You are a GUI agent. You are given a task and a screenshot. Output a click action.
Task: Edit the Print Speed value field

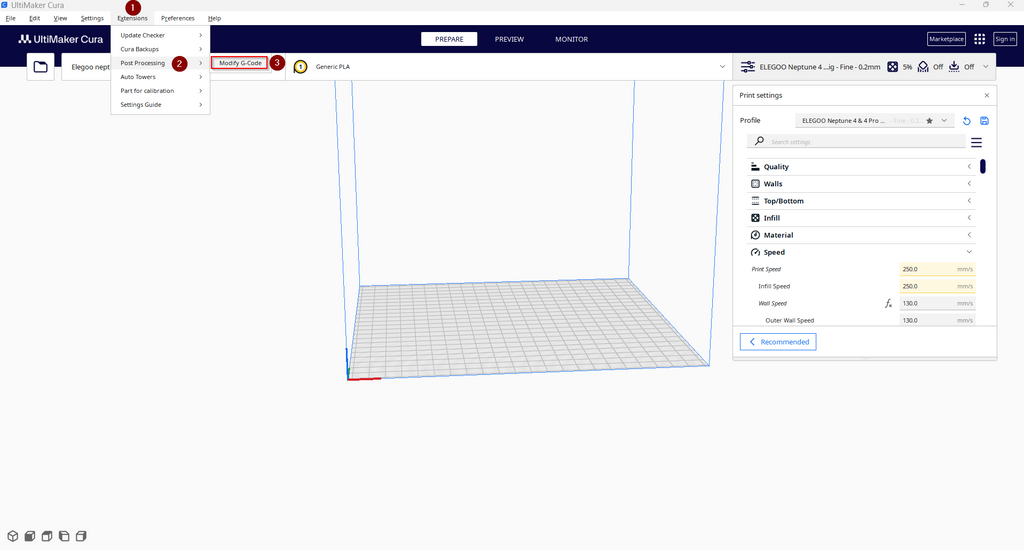point(937,269)
